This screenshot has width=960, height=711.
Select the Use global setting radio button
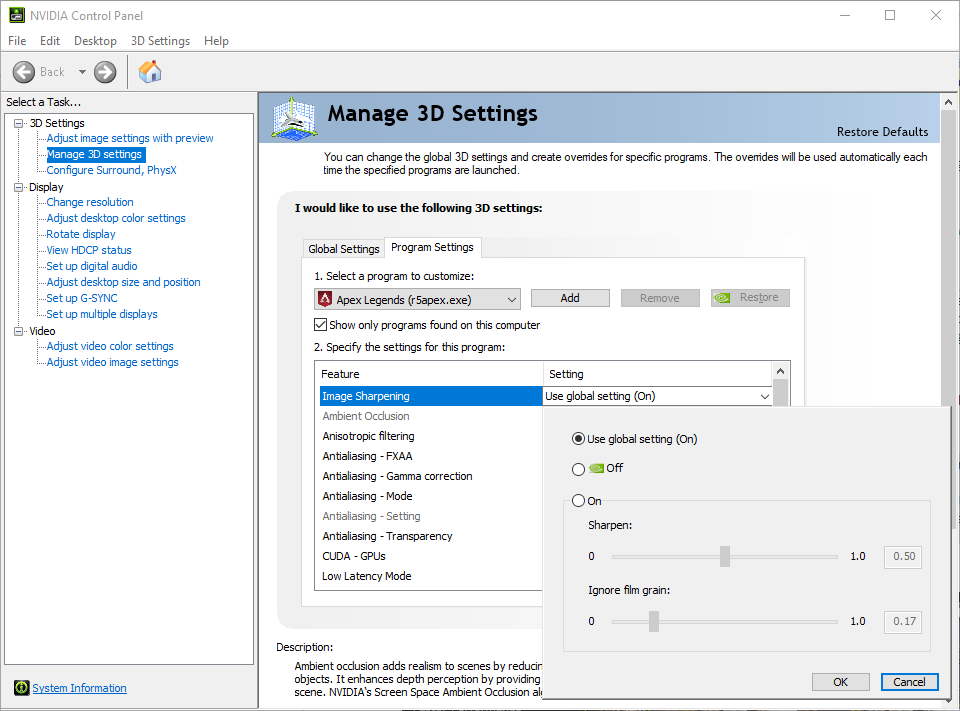point(578,439)
